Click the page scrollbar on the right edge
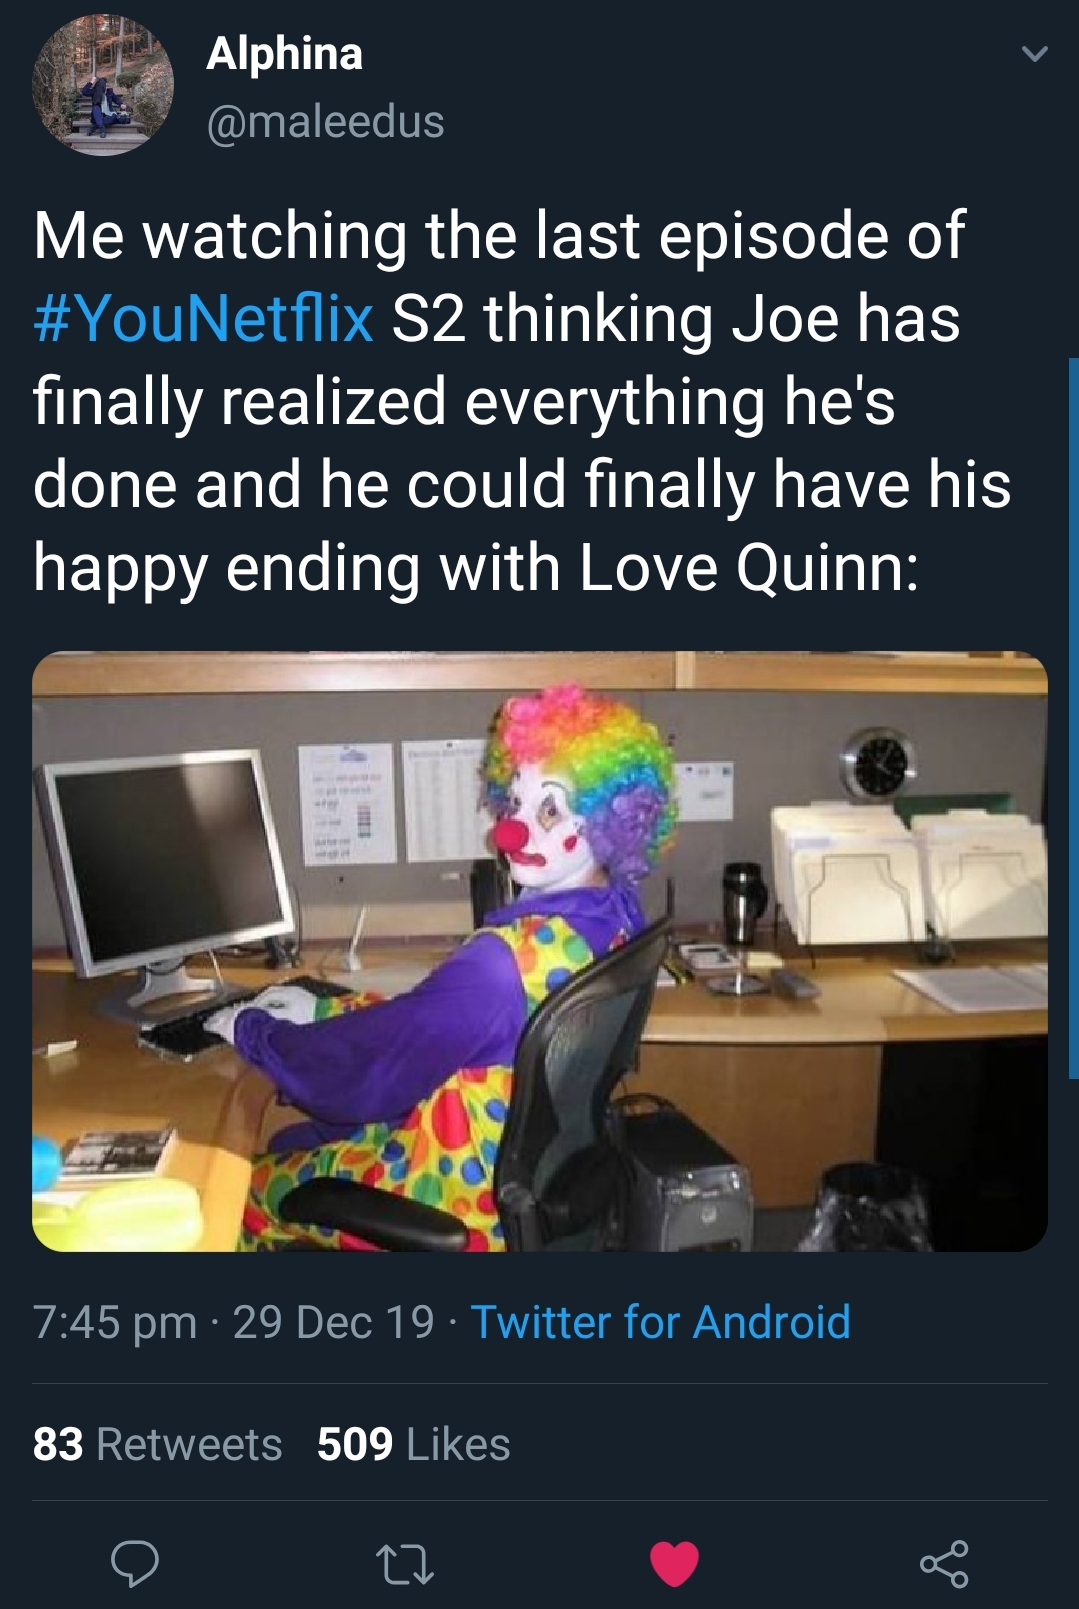The height and width of the screenshot is (1609, 1079). (1073, 700)
